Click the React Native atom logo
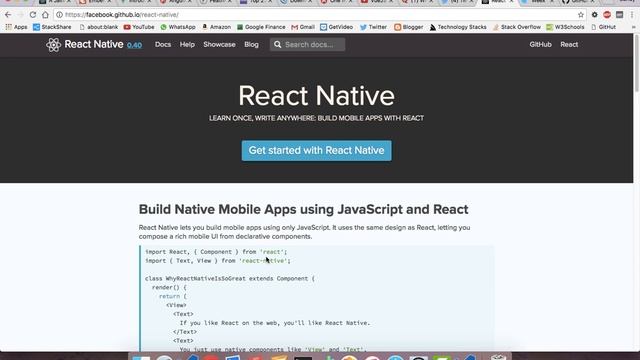Viewport: 640px width, 360px height. [53, 44]
